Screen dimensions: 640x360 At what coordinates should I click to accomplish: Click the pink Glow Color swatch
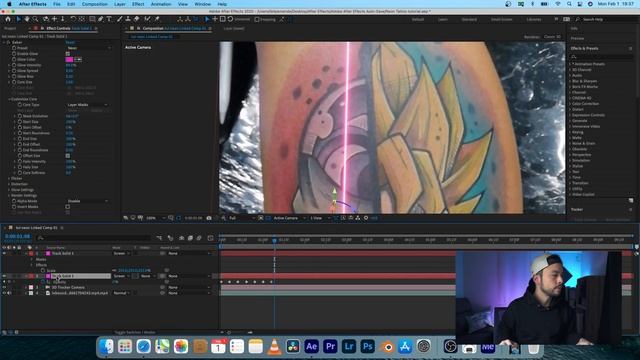point(69,60)
